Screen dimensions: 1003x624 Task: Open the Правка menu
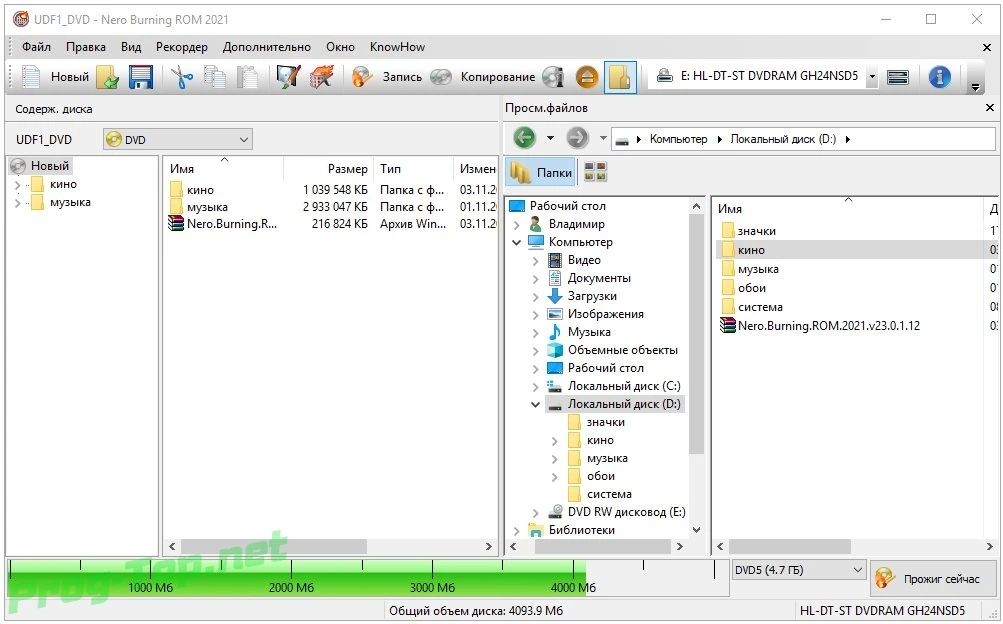click(x=86, y=47)
